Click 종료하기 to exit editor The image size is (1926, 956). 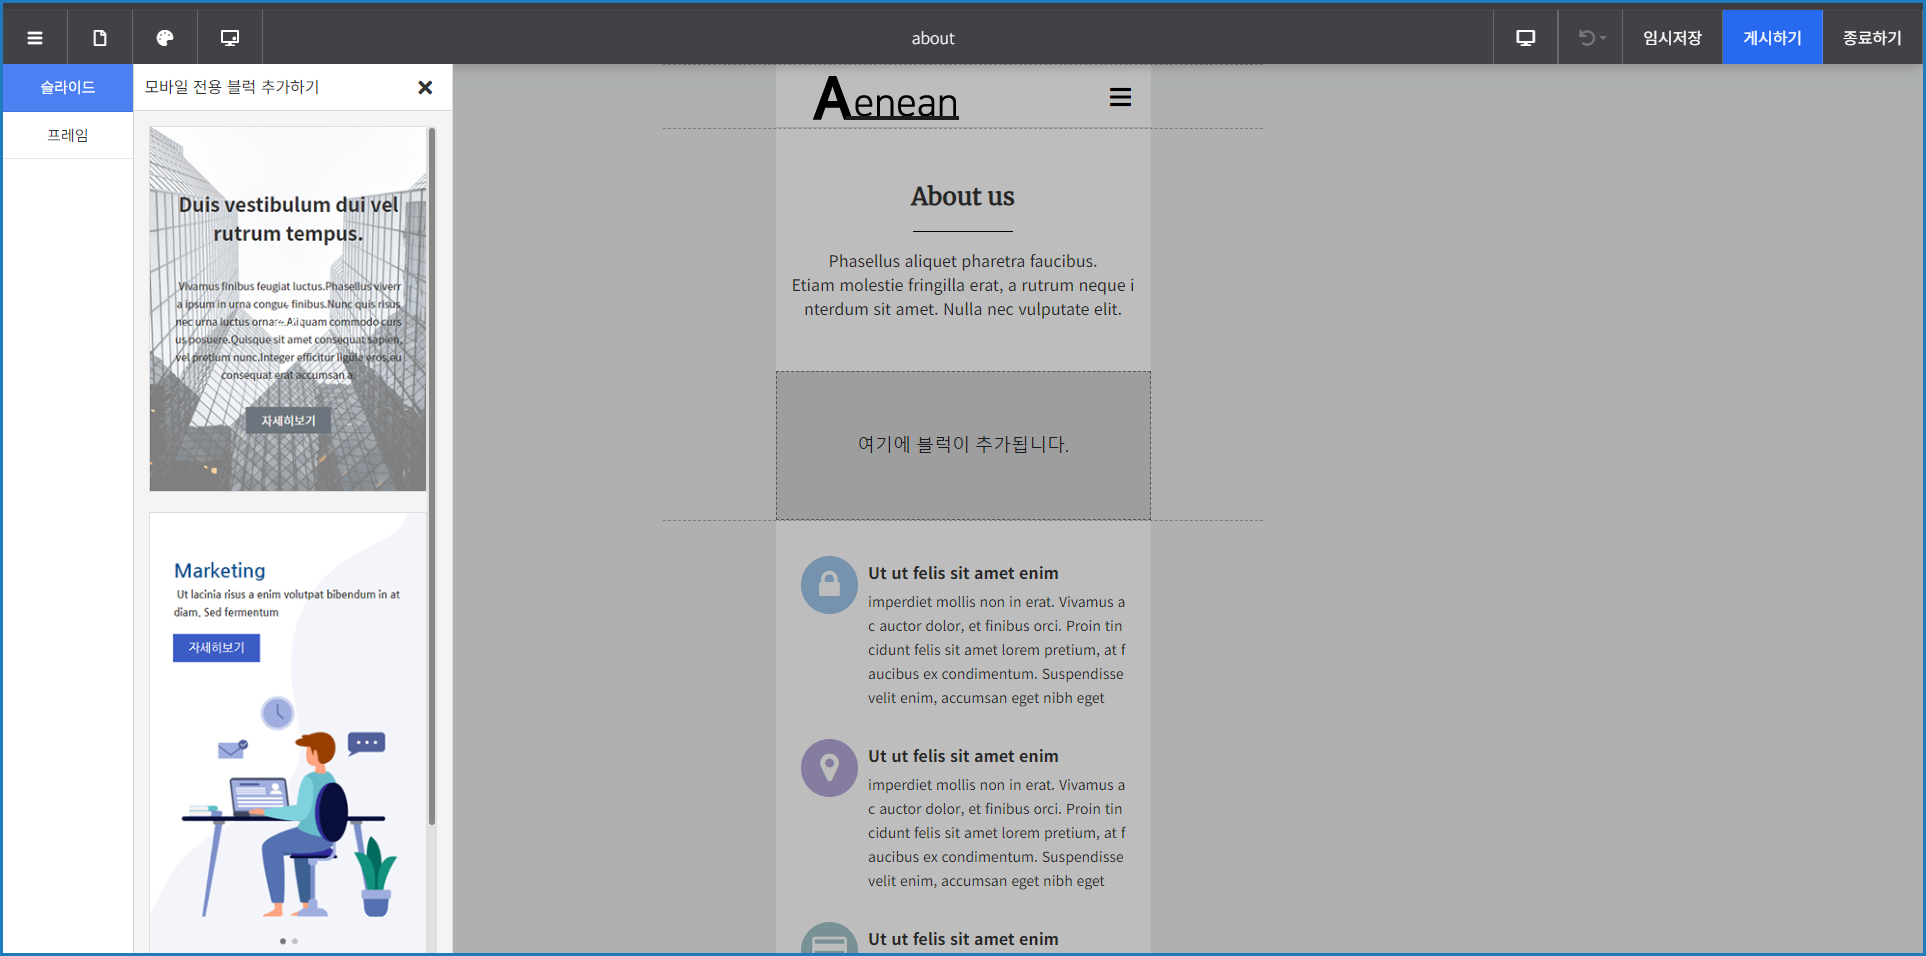[1872, 38]
